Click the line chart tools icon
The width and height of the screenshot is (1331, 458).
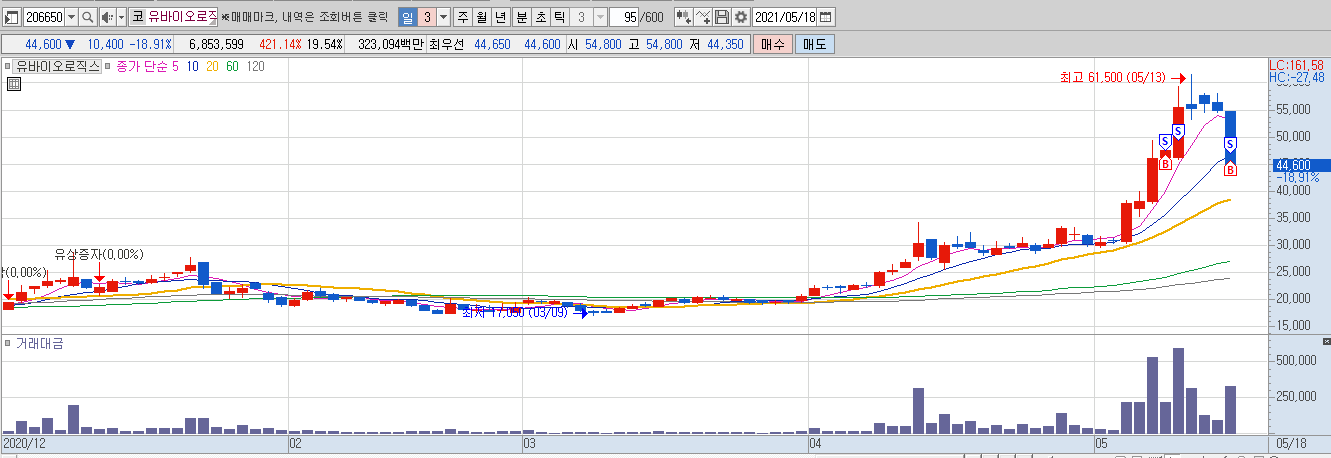click(703, 17)
